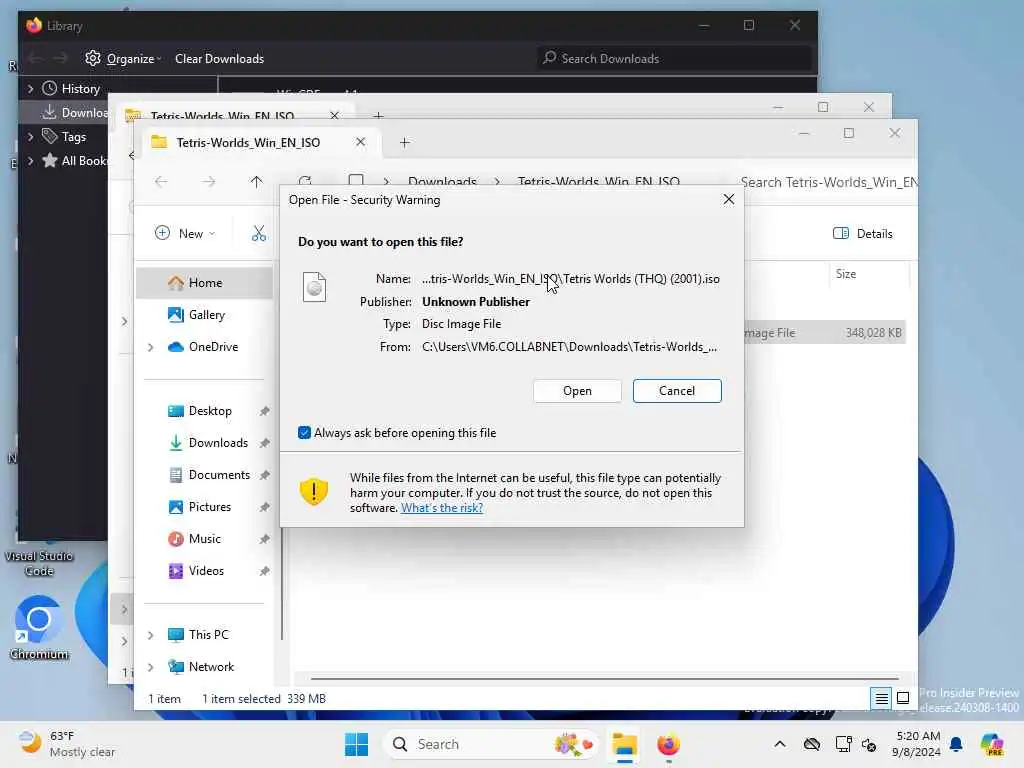Screen dimensions: 1024x768
Task: Click the yellow warning shield icon
Action: pyautogui.click(x=313, y=491)
